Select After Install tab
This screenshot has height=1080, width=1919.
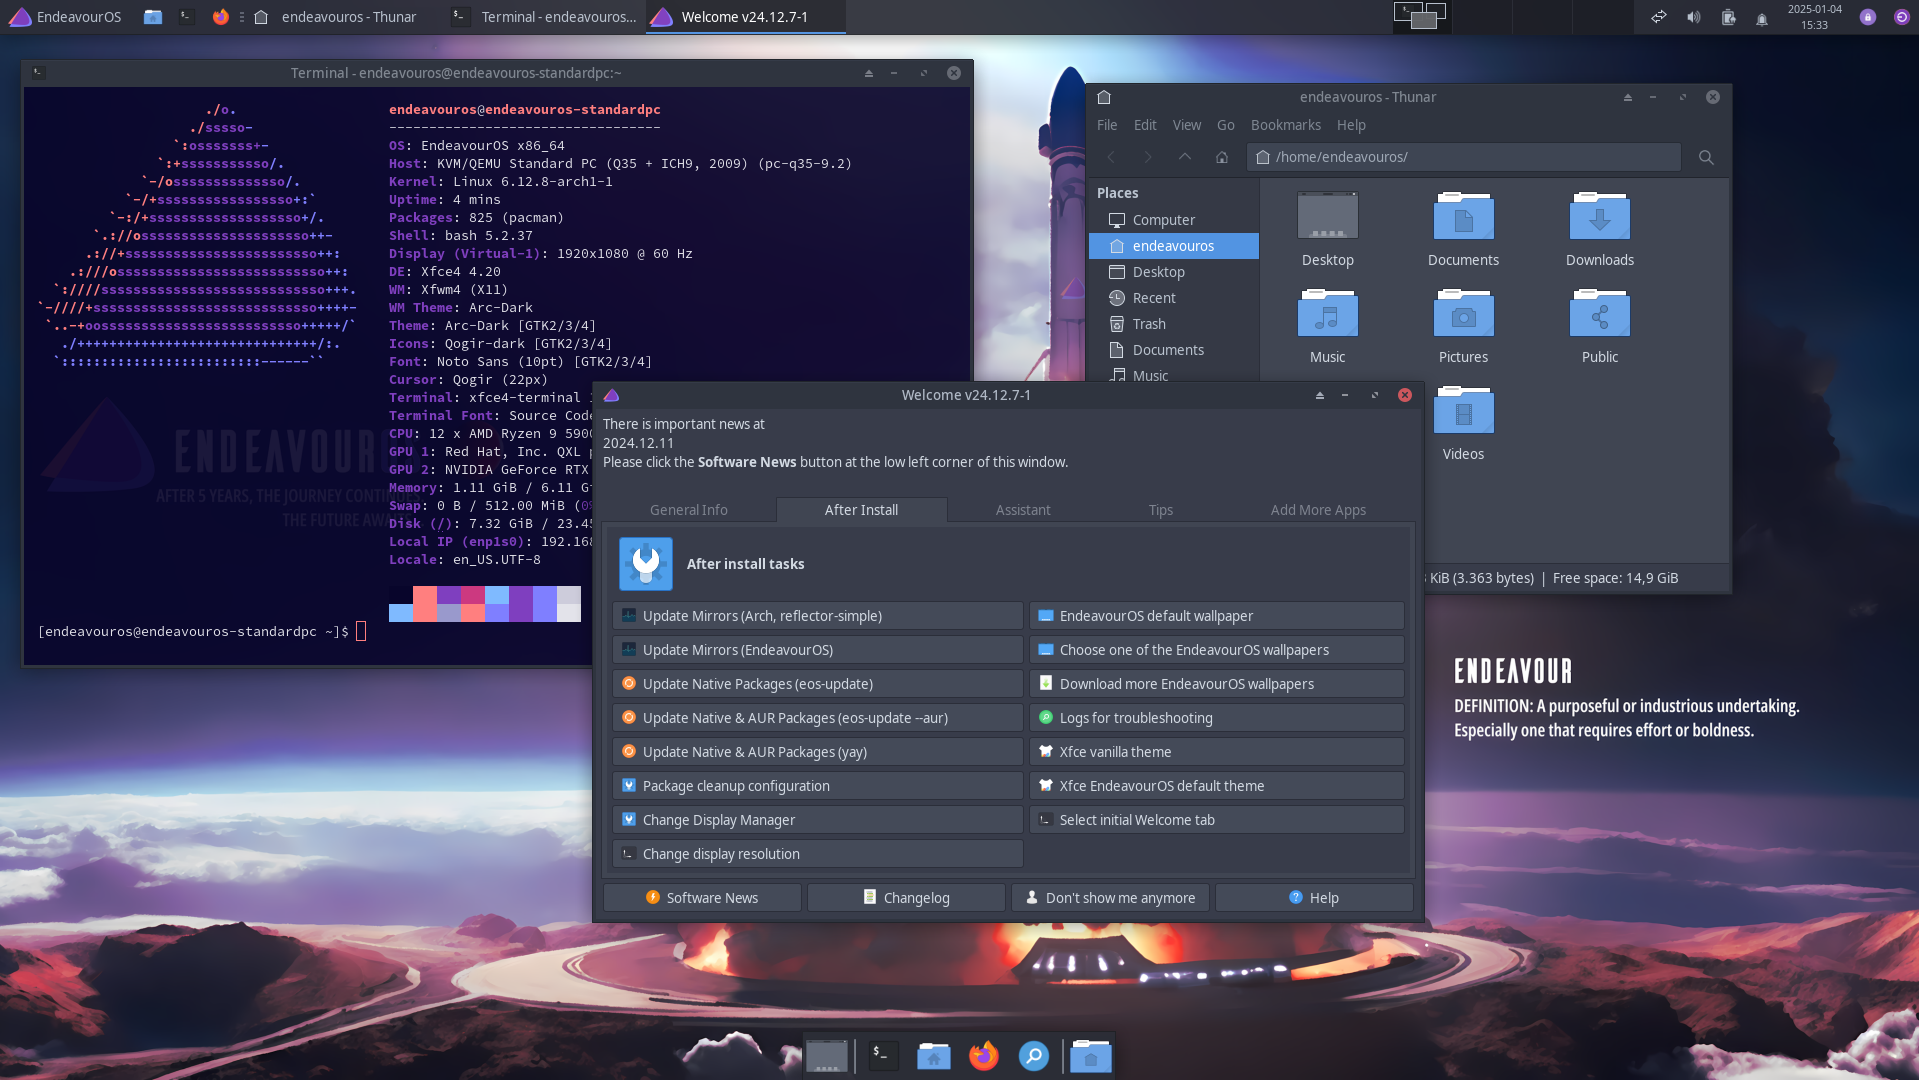point(861,510)
